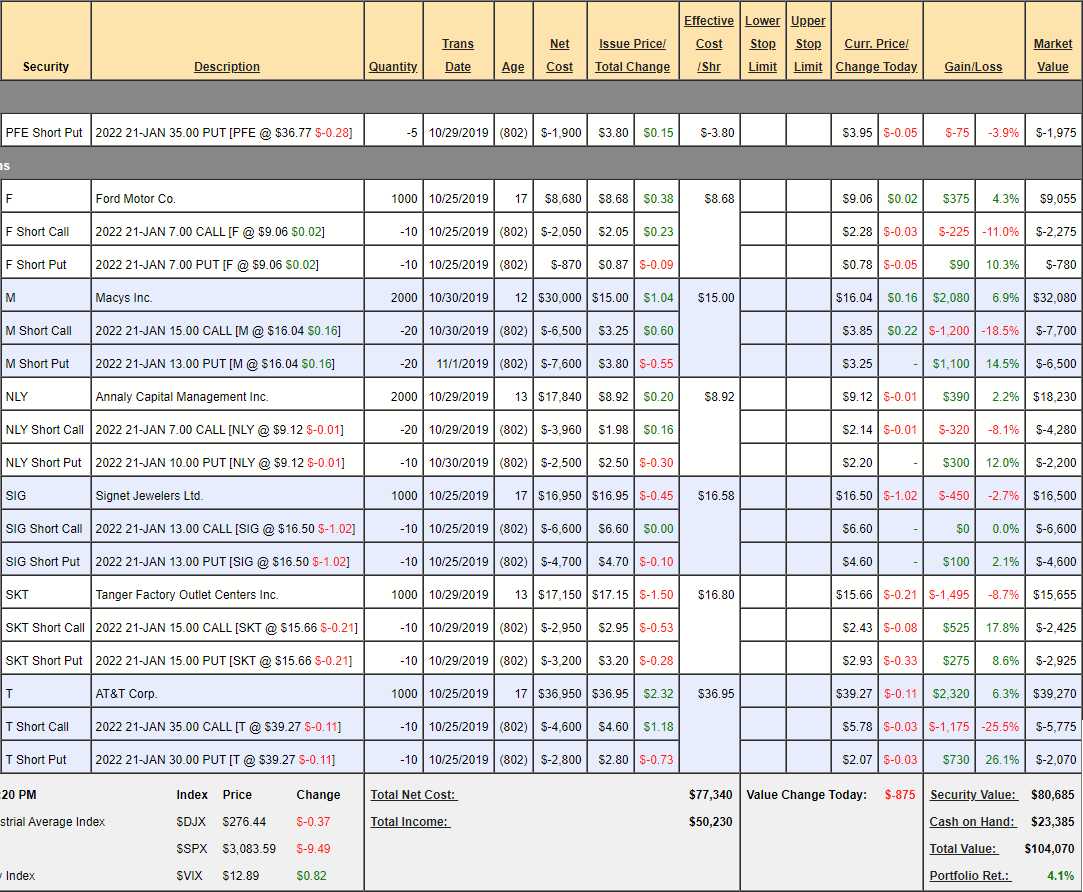Click the Curr. Price/Change Today header
Screen dimensions: 1083x892
(x=876, y=55)
